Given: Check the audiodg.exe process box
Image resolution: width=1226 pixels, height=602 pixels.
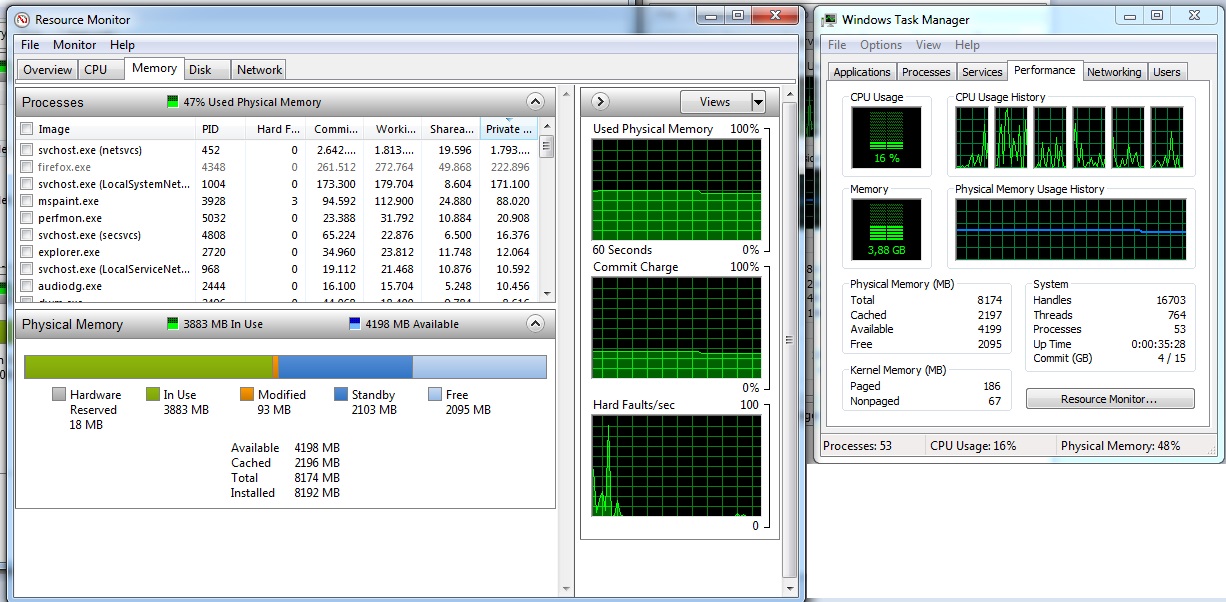Looking at the screenshot, I should point(27,286).
